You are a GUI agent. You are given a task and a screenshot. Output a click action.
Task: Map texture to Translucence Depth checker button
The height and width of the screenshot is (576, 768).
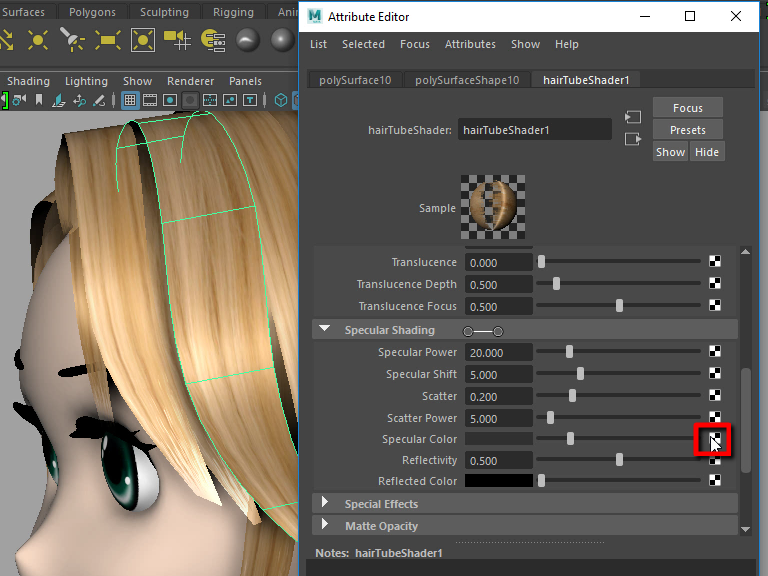click(715, 283)
